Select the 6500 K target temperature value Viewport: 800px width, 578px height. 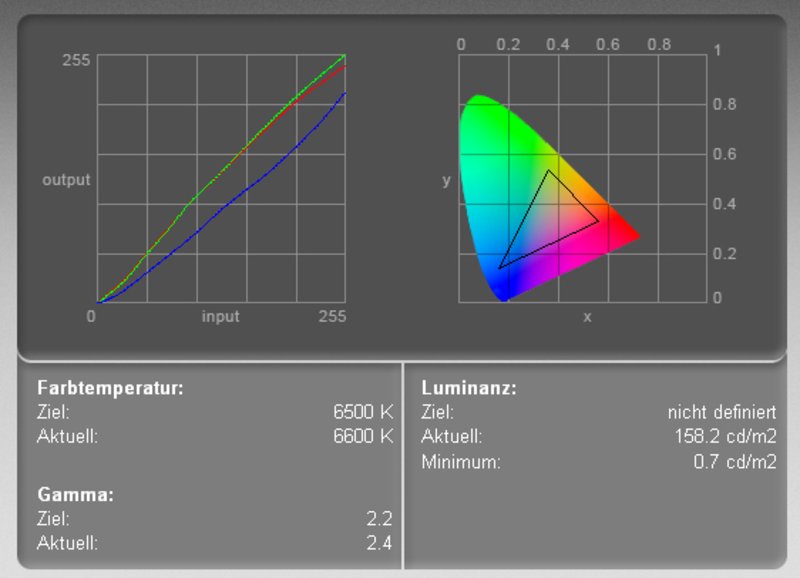363,412
